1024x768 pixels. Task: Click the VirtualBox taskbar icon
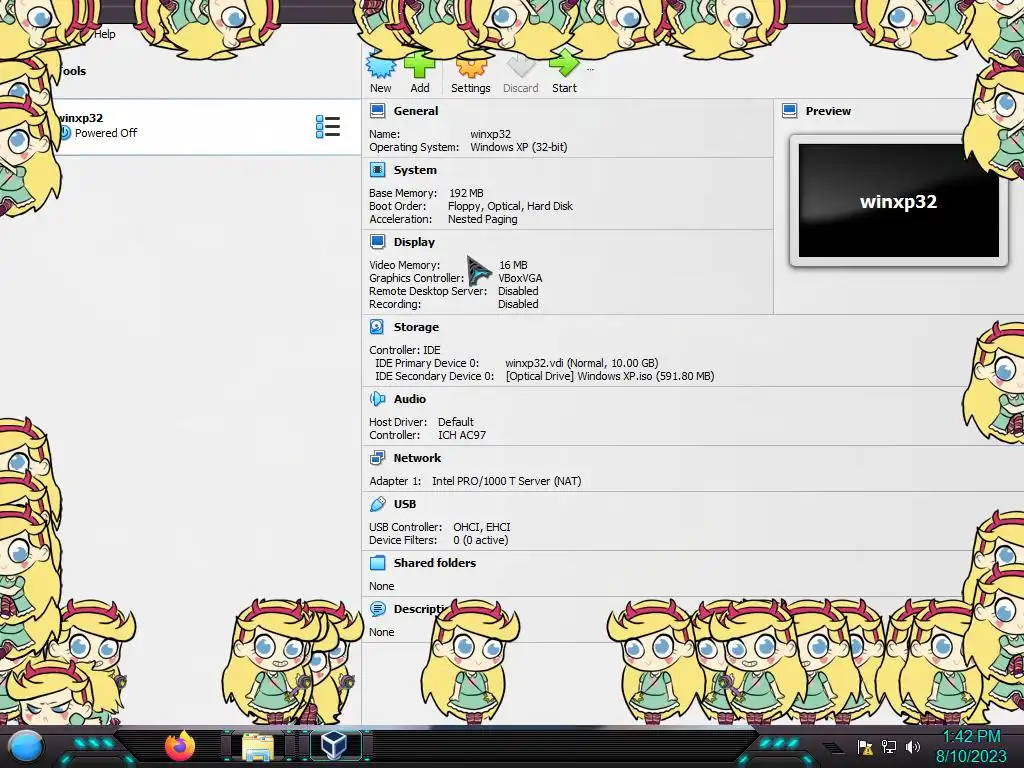(335, 745)
